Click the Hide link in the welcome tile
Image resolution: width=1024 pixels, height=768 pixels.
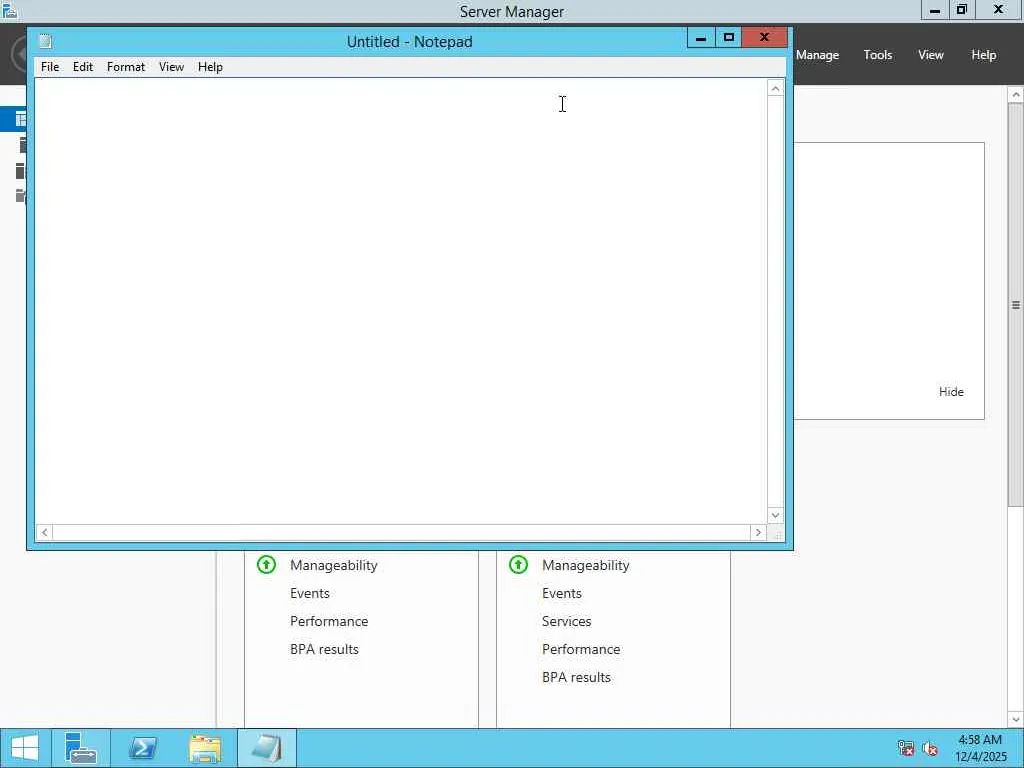951,392
